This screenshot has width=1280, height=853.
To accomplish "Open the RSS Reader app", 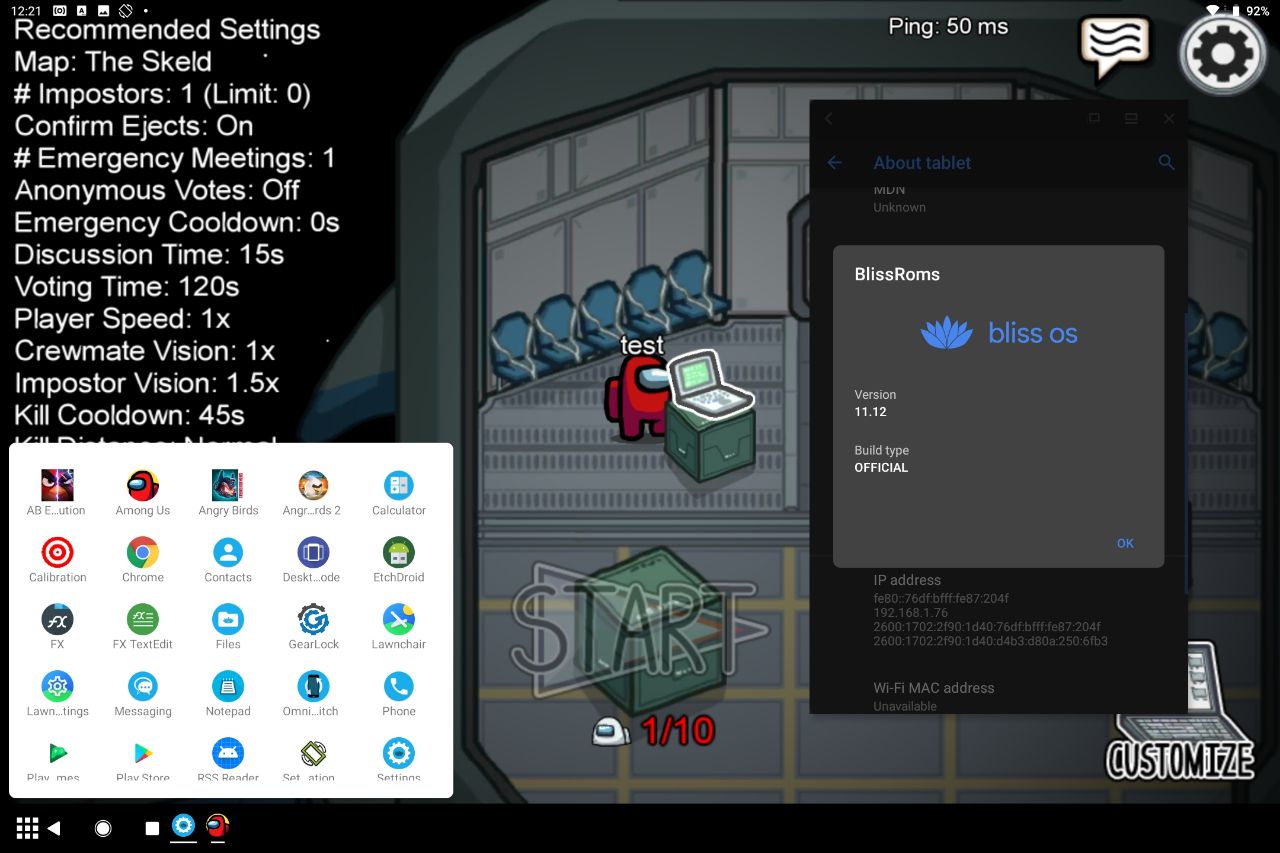I will tap(228, 760).
